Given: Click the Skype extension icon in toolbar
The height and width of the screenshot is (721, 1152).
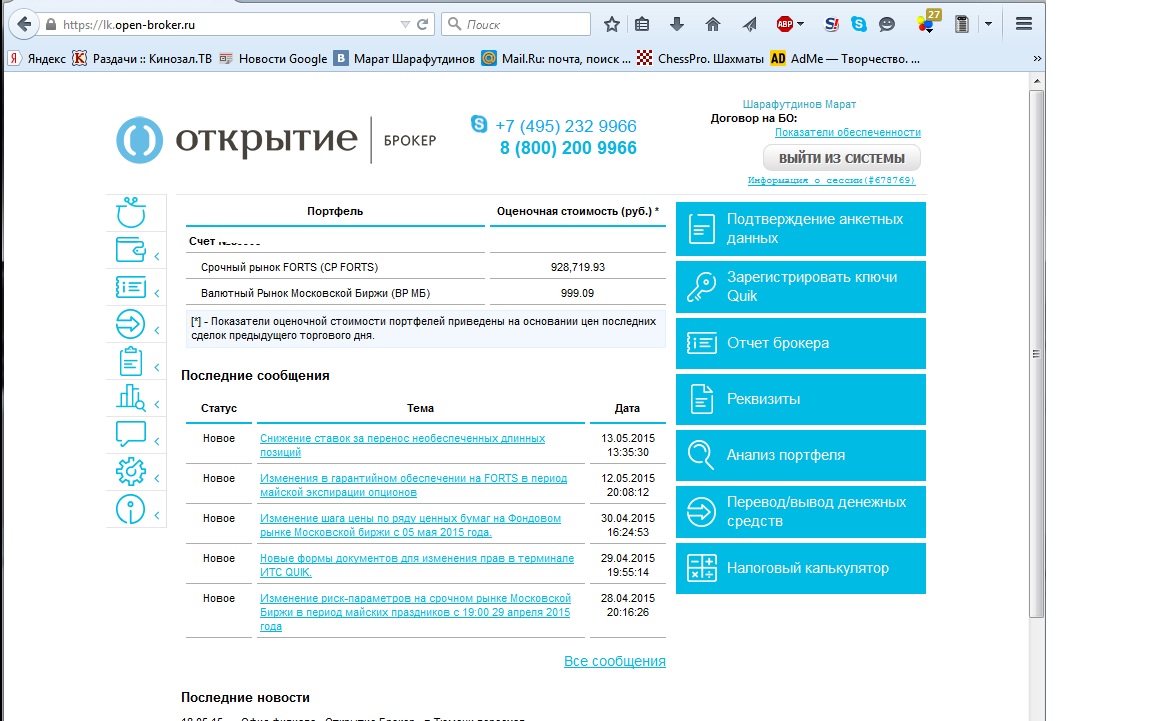Looking at the screenshot, I should pyautogui.click(x=859, y=24).
